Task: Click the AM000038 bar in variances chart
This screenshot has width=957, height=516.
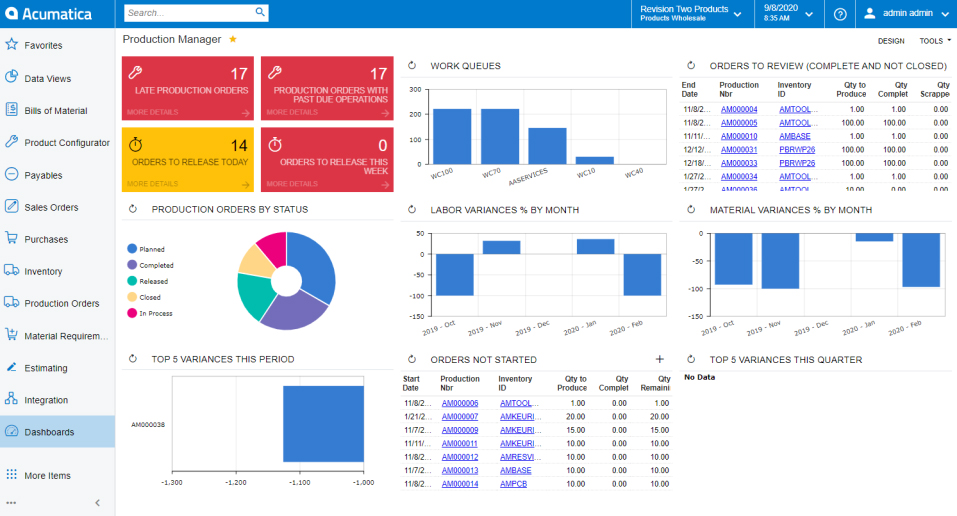Action: [323, 424]
